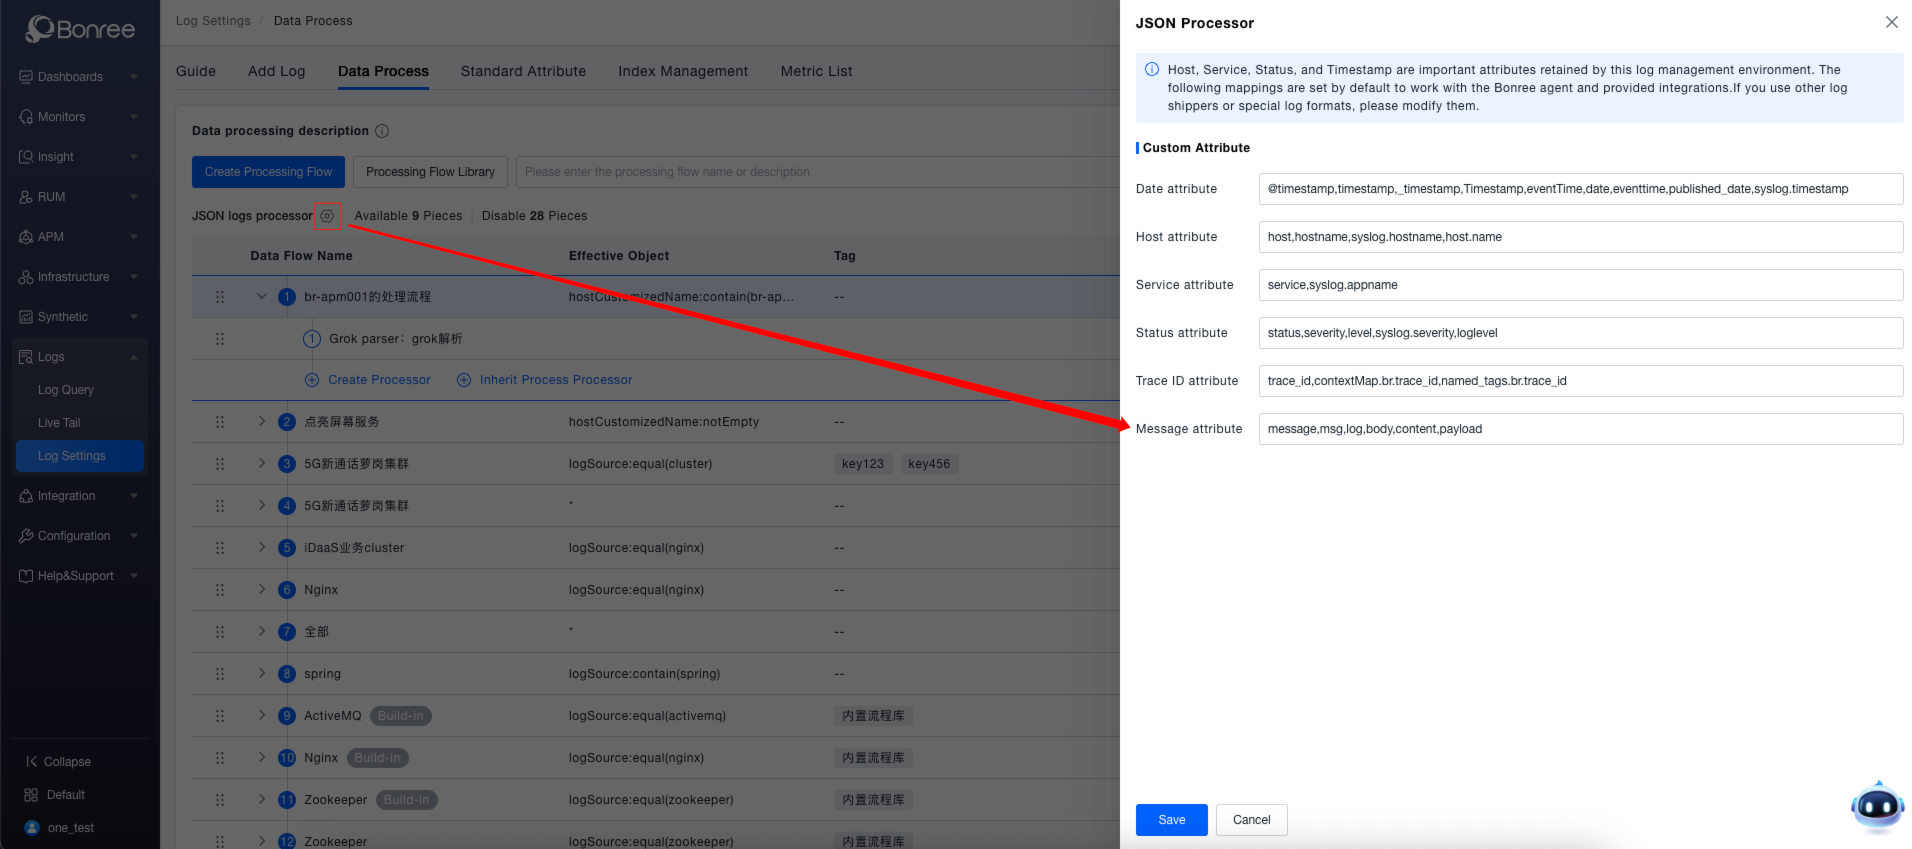Open the Index Management tab
This screenshot has width=1912, height=849.
click(x=682, y=71)
